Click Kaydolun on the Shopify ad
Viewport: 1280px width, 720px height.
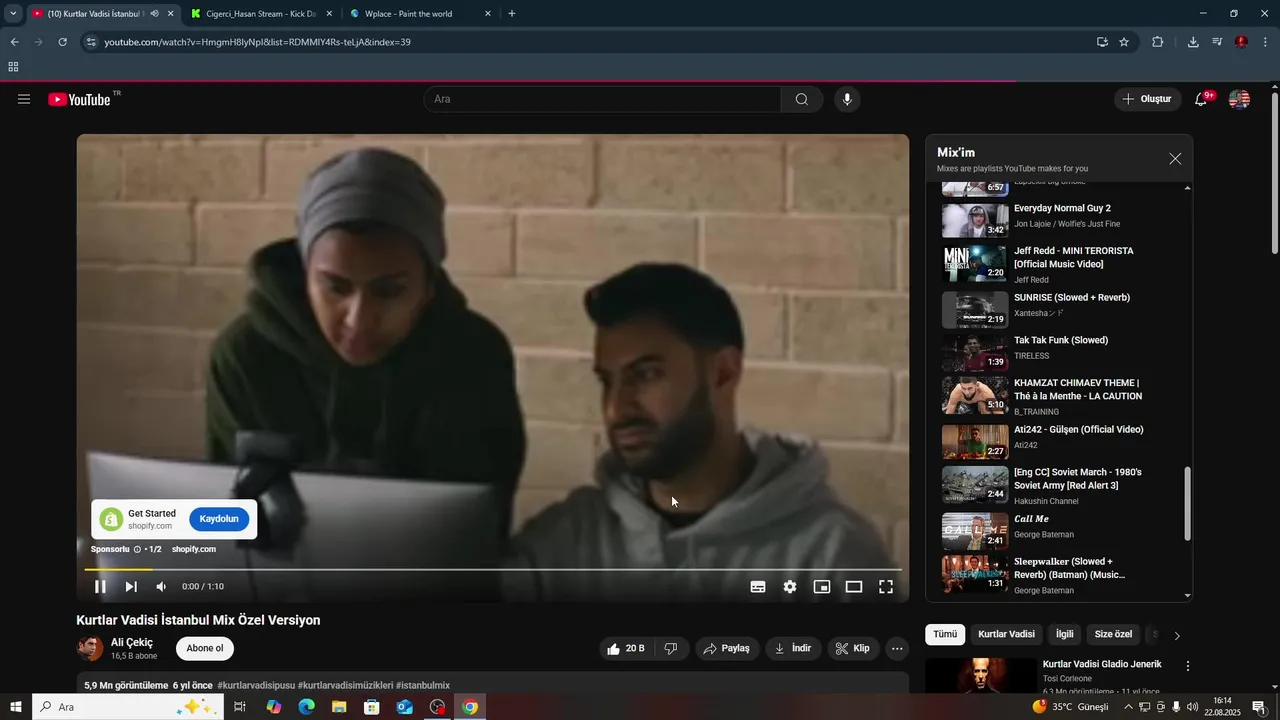[219, 519]
